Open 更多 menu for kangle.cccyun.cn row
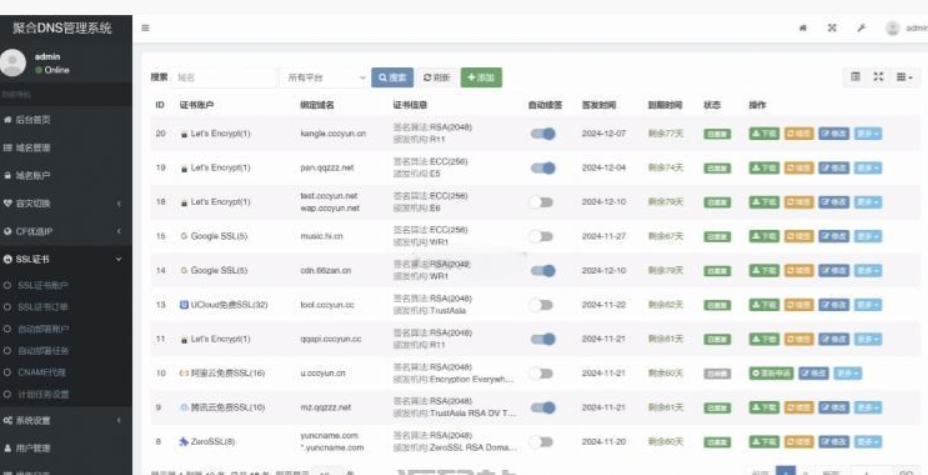 [868, 134]
